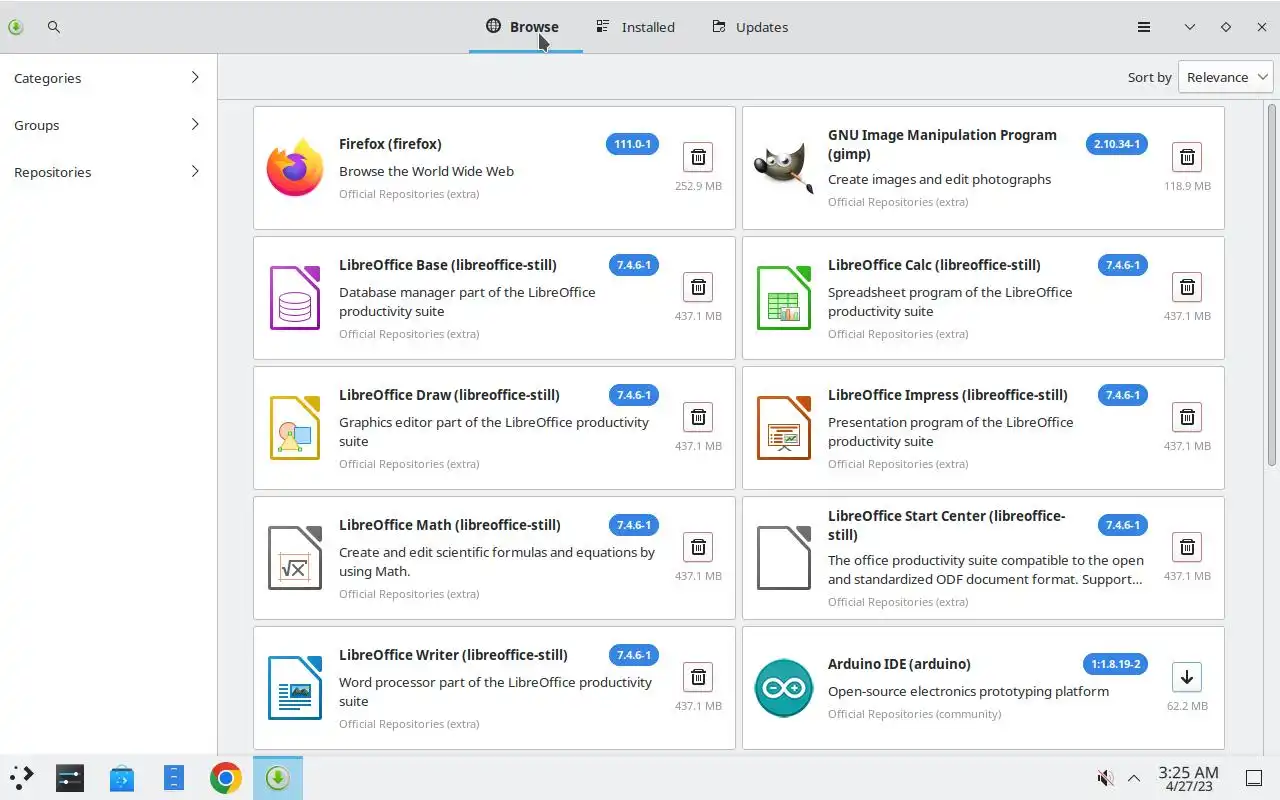Click LibreOffice Writer trash icon
This screenshot has width=1280, height=800.
698,677
